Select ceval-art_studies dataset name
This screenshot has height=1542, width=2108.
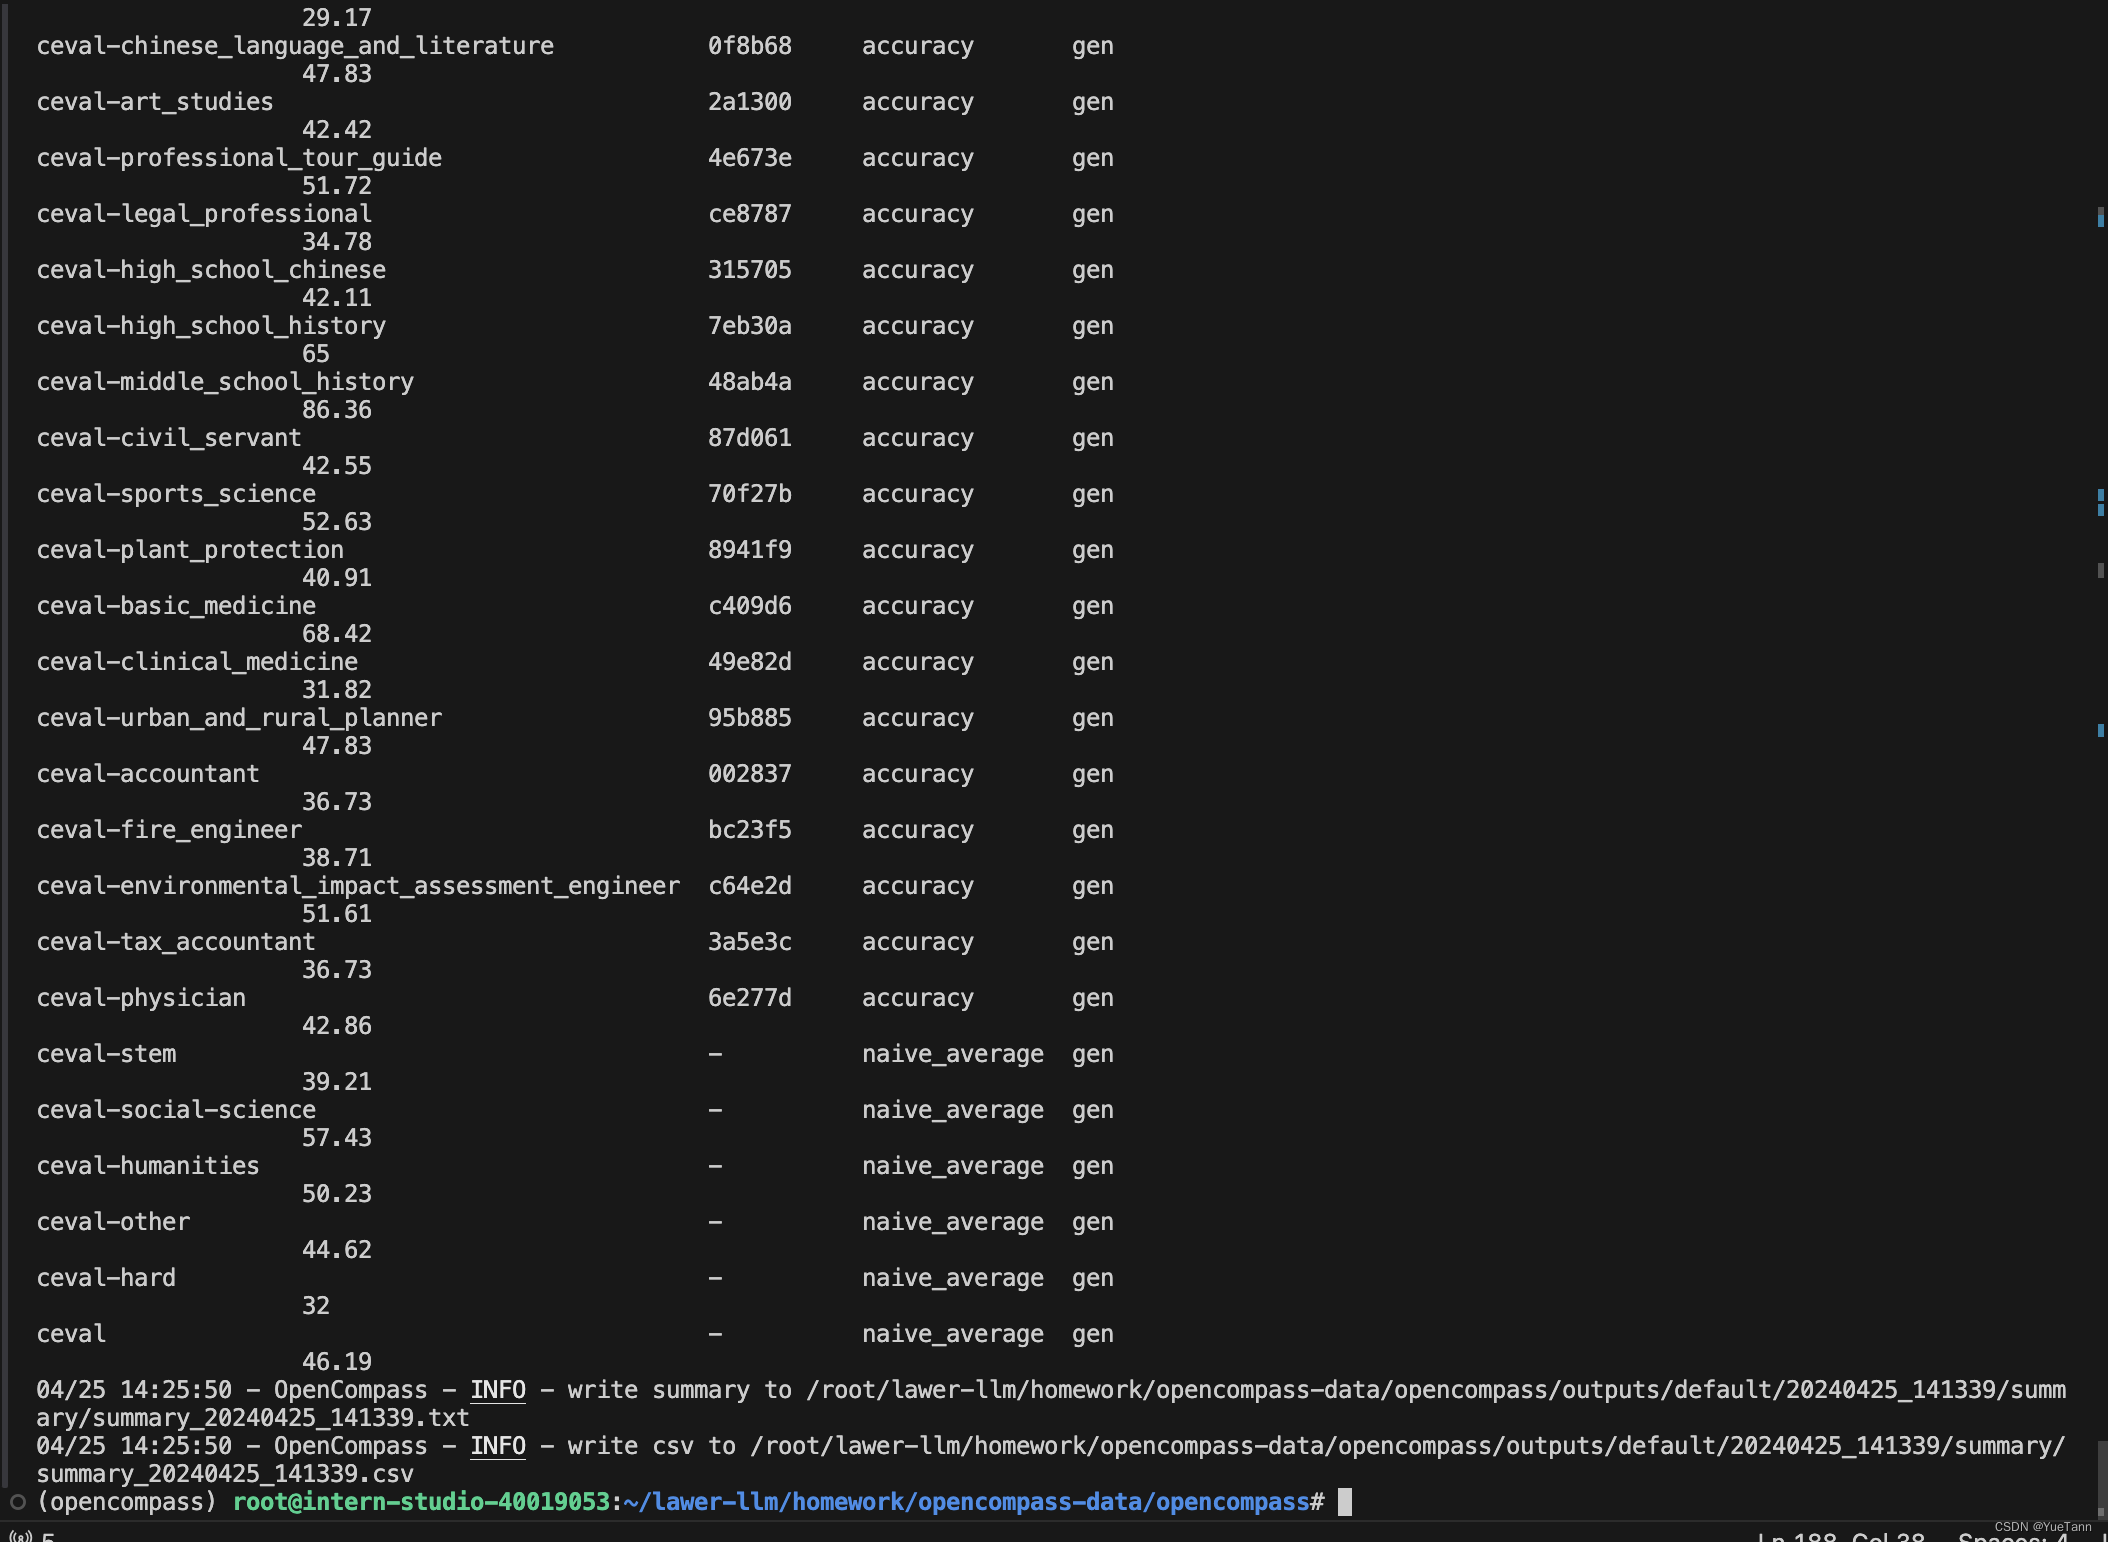(155, 102)
